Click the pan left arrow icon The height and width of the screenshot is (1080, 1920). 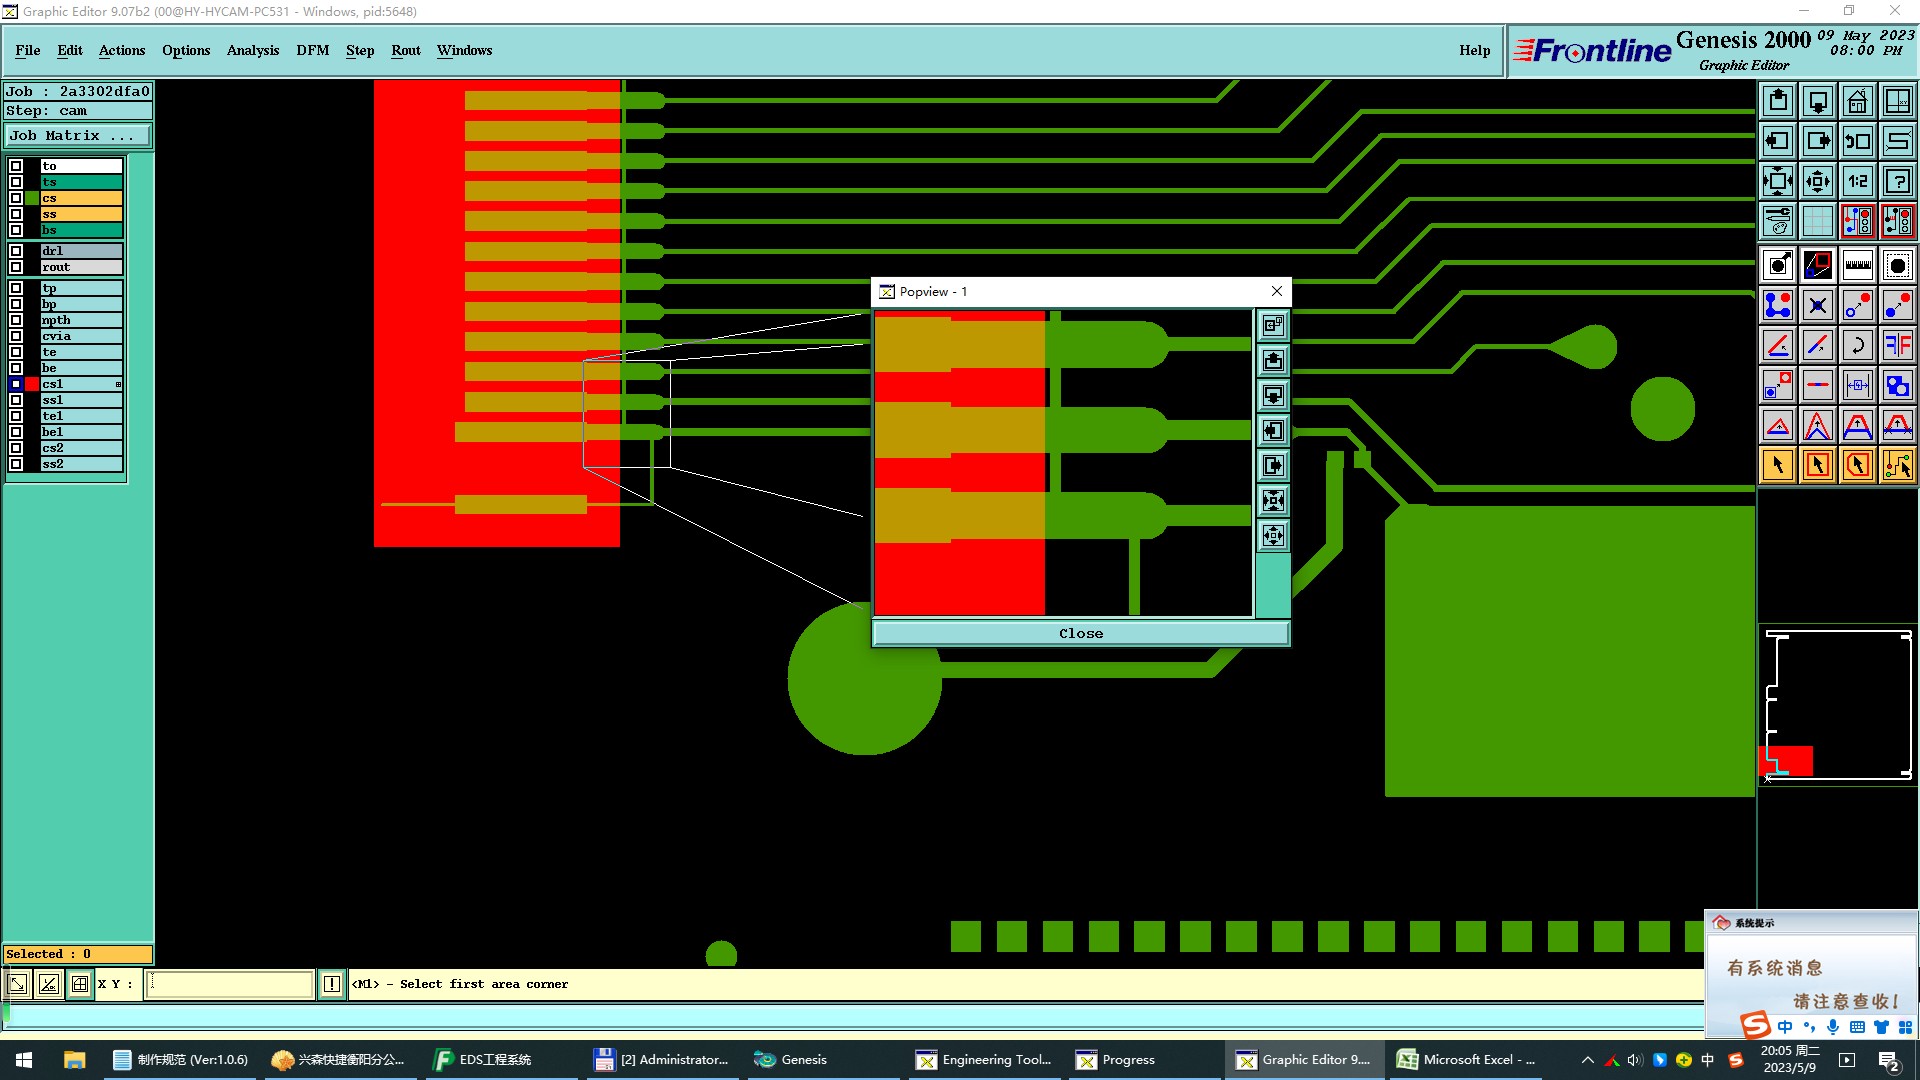coord(1778,141)
